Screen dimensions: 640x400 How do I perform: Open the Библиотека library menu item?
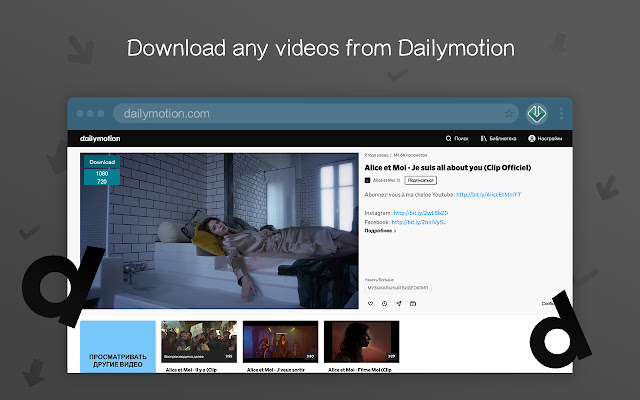coord(498,139)
